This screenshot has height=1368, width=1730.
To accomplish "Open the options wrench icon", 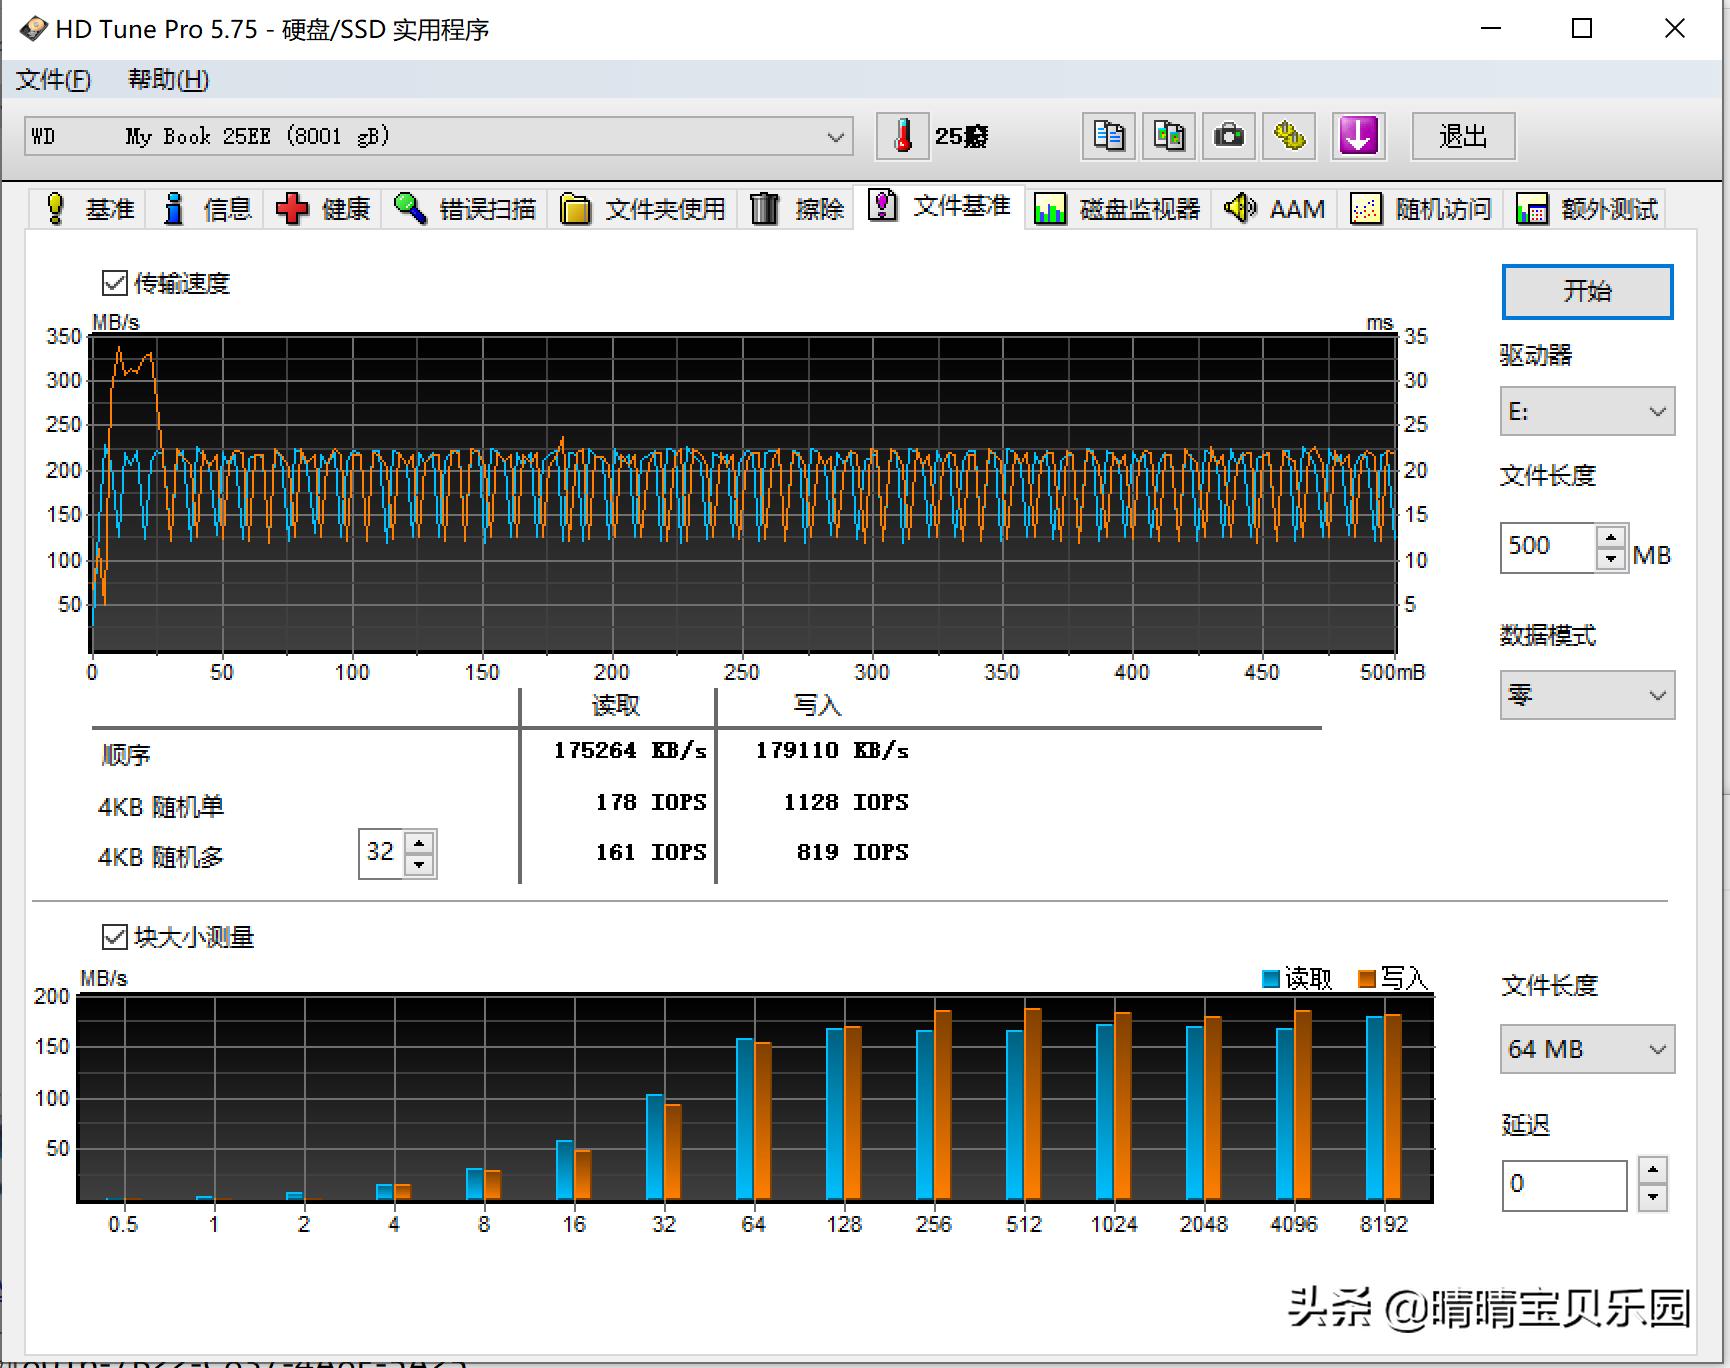I will click(1289, 136).
